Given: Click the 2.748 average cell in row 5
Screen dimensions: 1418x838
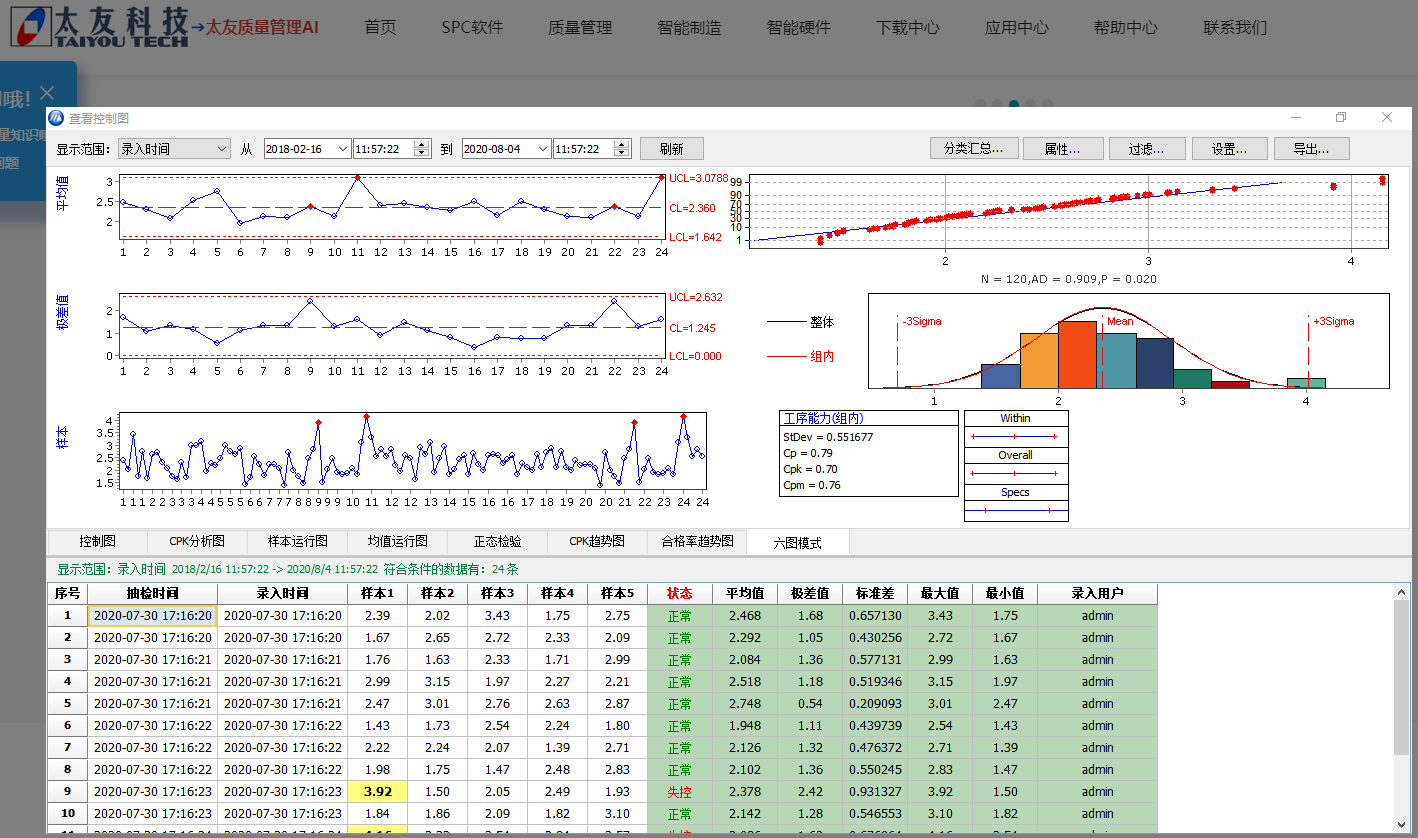Looking at the screenshot, I should click(745, 703).
